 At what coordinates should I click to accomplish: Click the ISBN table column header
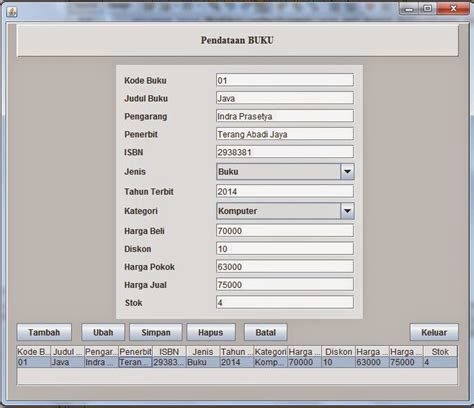coord(169,352)
